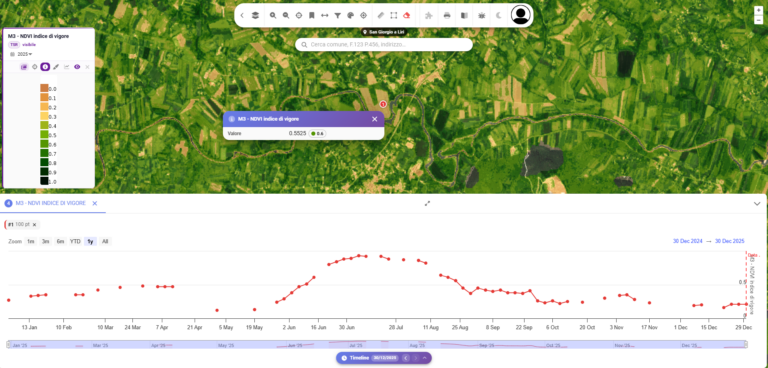Image resolution: width=768 pixels, height=368 pixels.
Task: Select the ruler measurement tool
Action: [x=381, y=16]
